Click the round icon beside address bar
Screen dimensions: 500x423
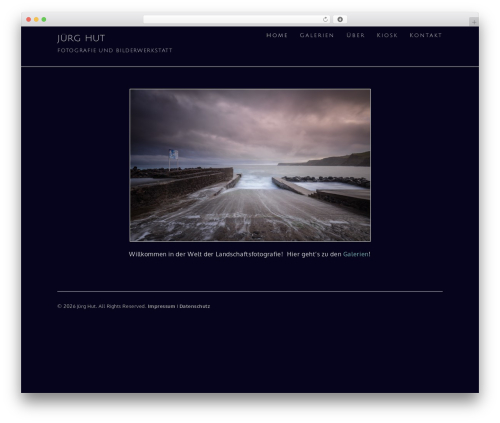point(340,20)
